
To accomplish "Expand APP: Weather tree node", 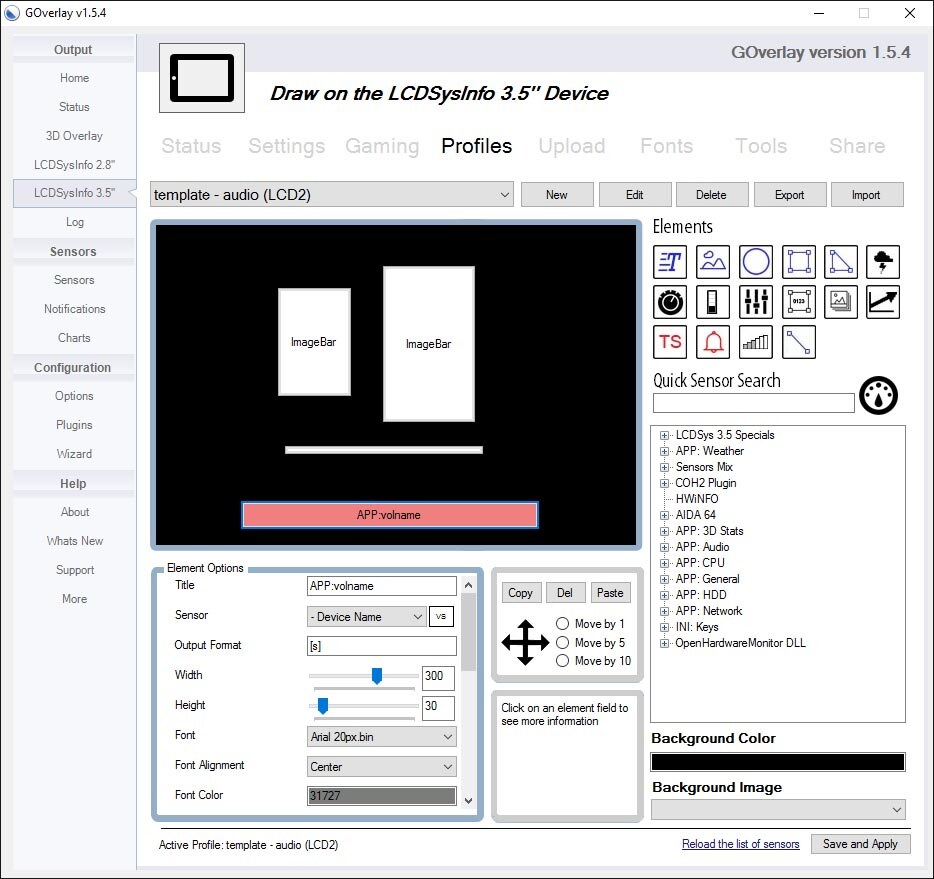I will [664, 451].
